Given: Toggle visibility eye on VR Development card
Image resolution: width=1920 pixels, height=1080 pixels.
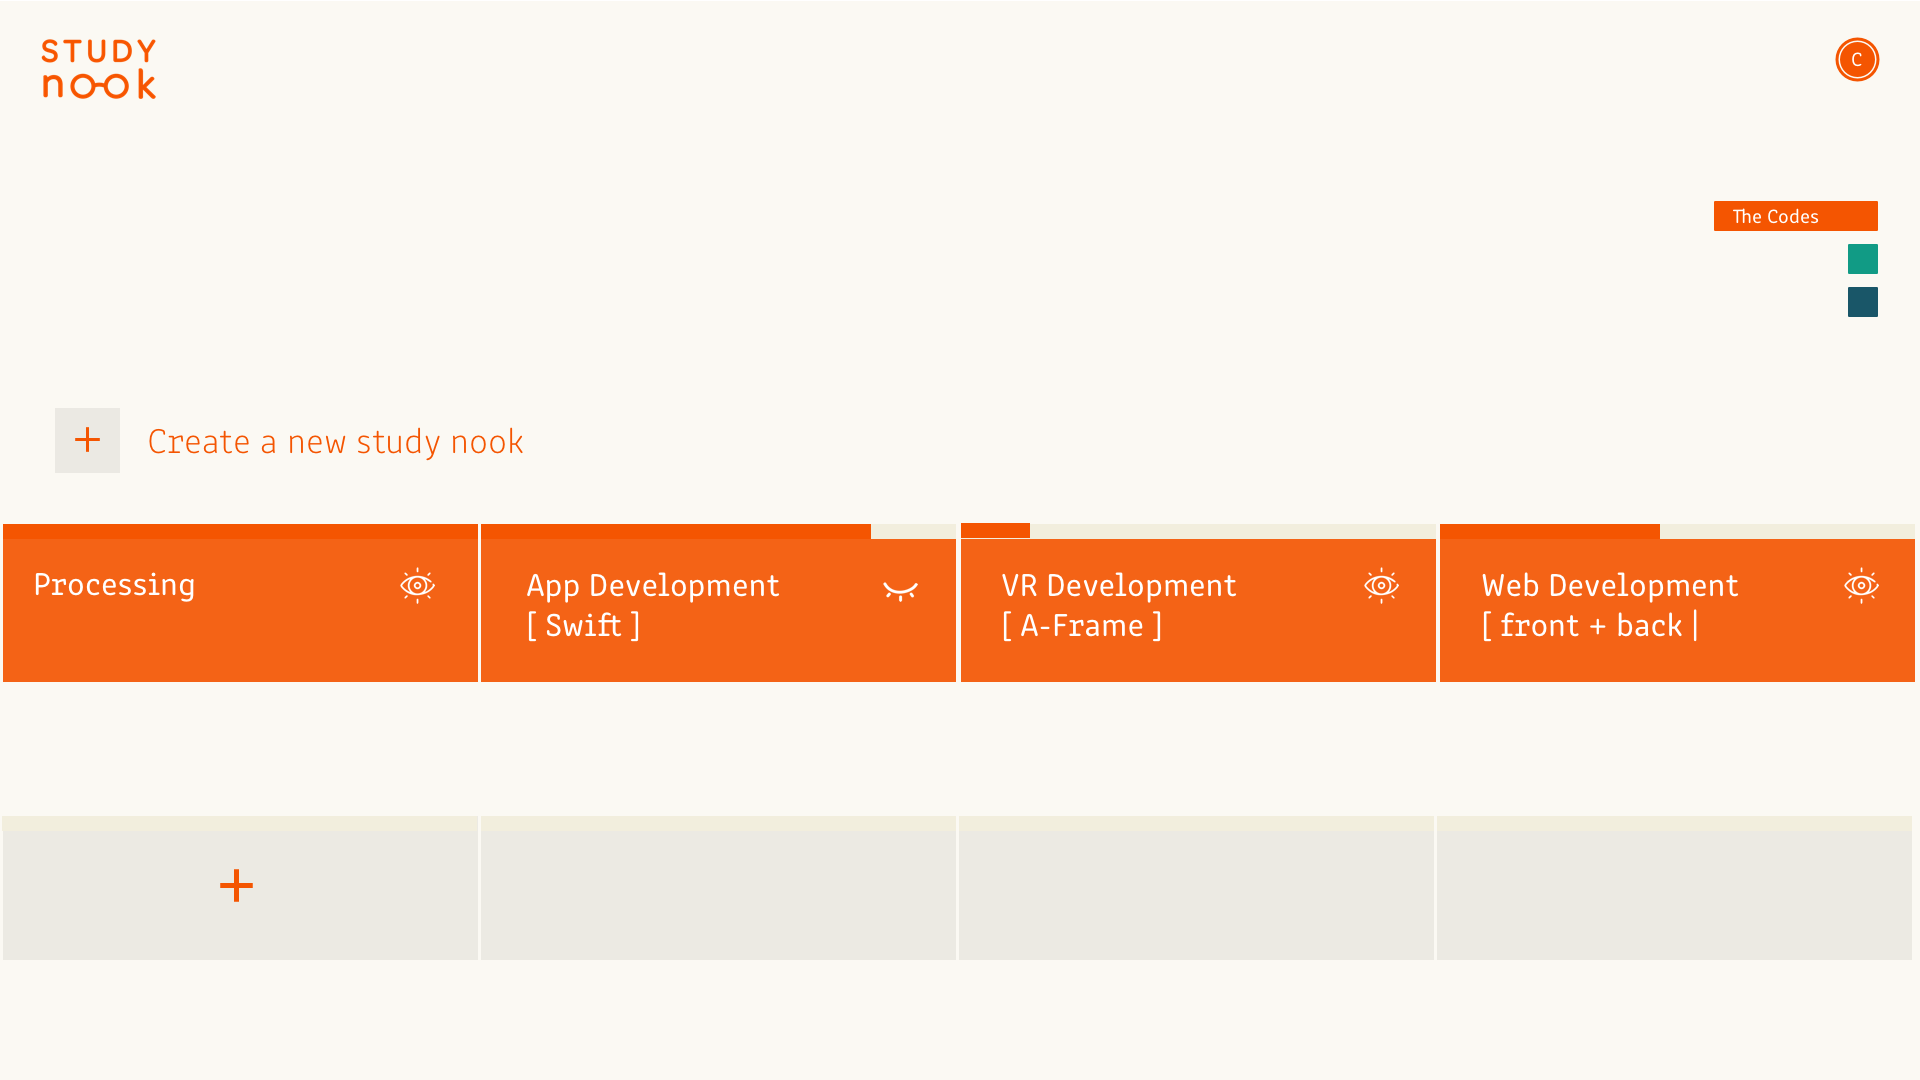Looking at the screenshot, I should tap(1381, 586).
